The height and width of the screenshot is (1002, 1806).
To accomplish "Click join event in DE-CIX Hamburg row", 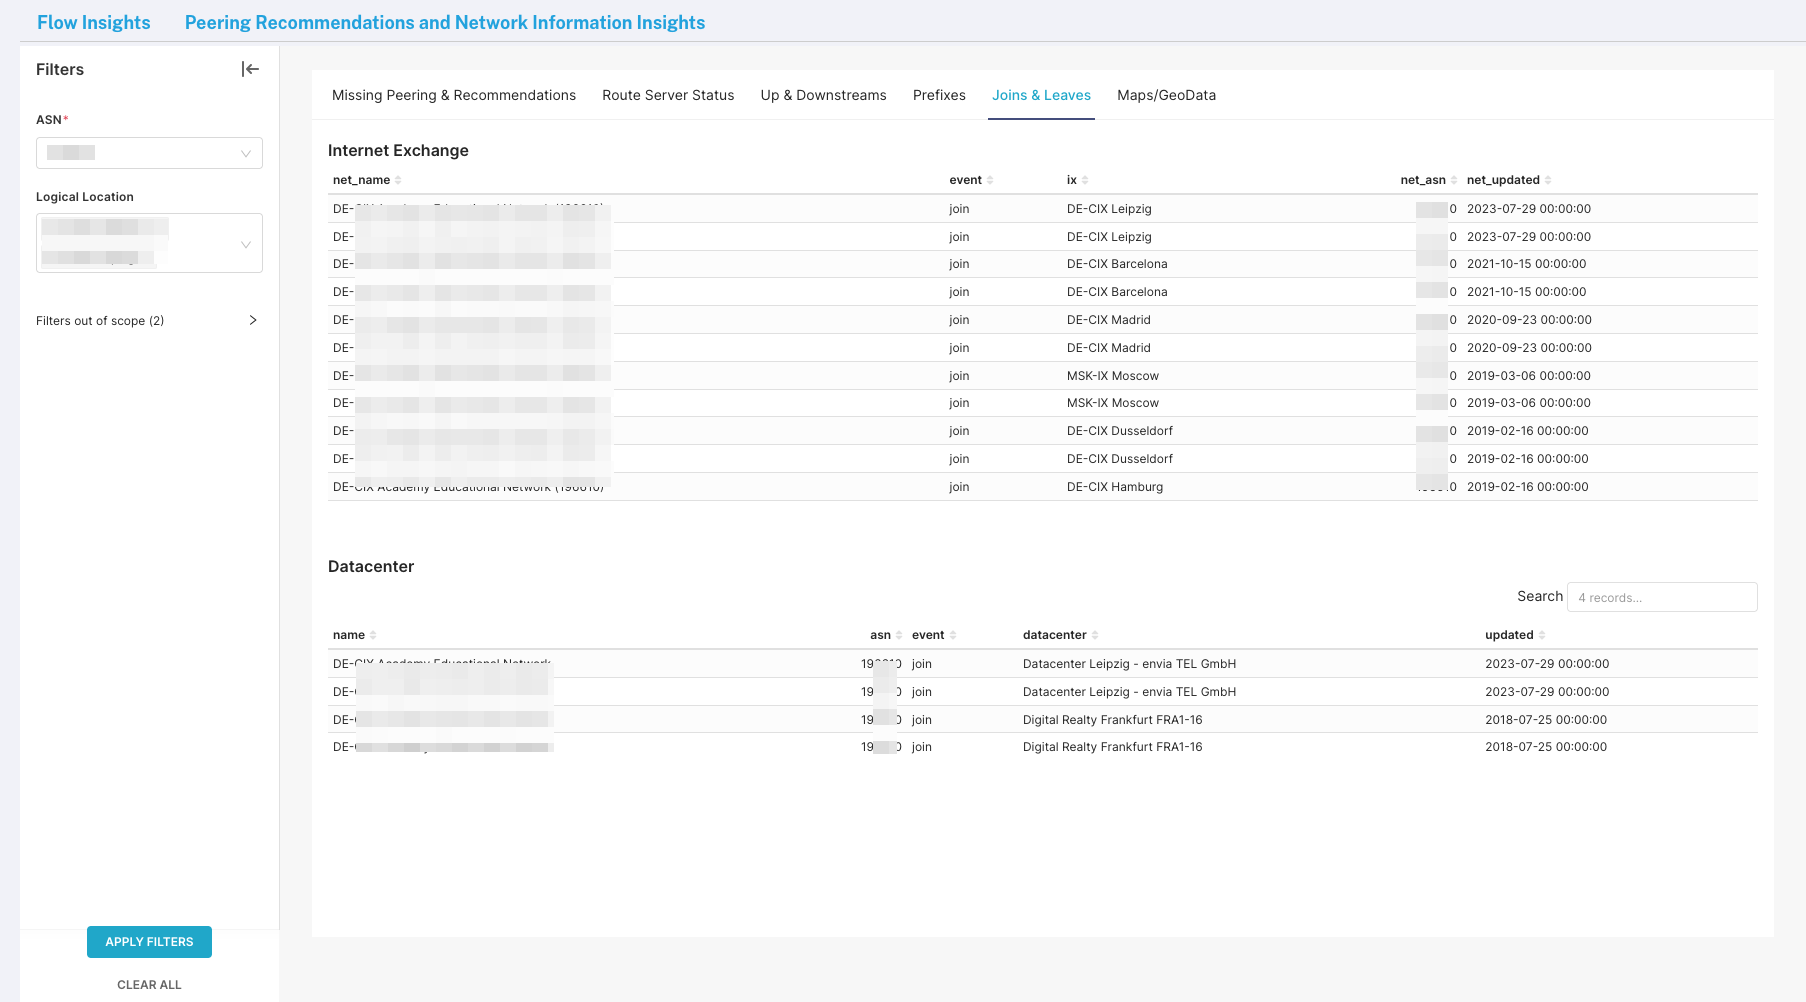I will pyautogui.click(x=959, y=487).
